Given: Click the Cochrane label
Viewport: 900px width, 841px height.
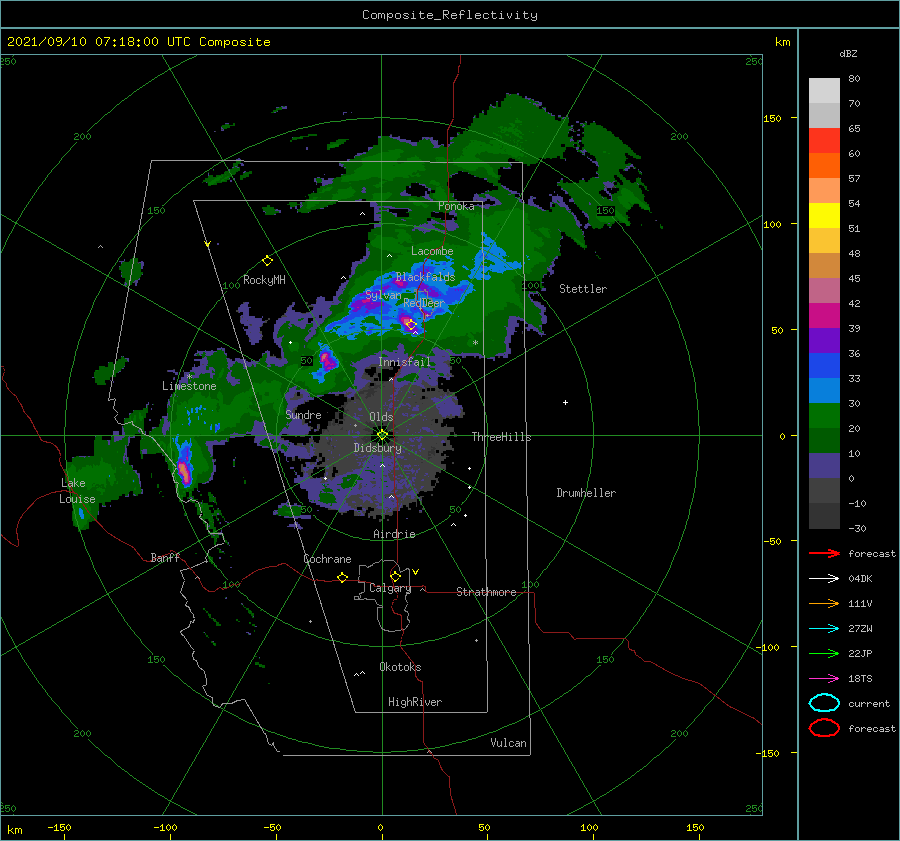Looking at the screenshot, I should 327,559.
